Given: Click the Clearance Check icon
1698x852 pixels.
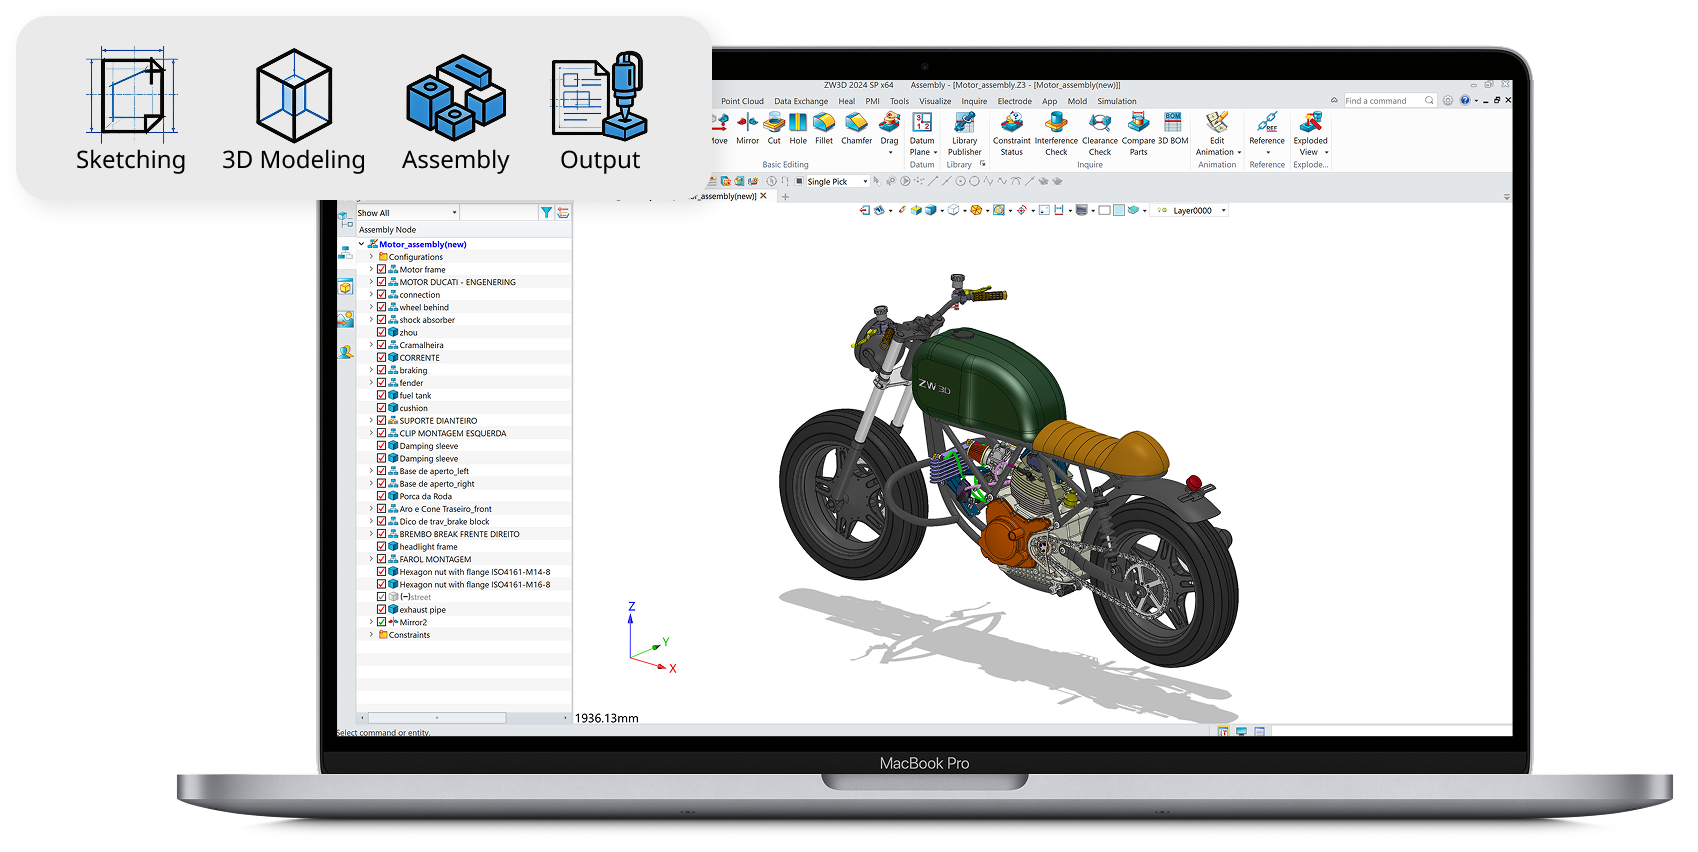Looking at the screenshot, I should click(x=1099, y=123).
